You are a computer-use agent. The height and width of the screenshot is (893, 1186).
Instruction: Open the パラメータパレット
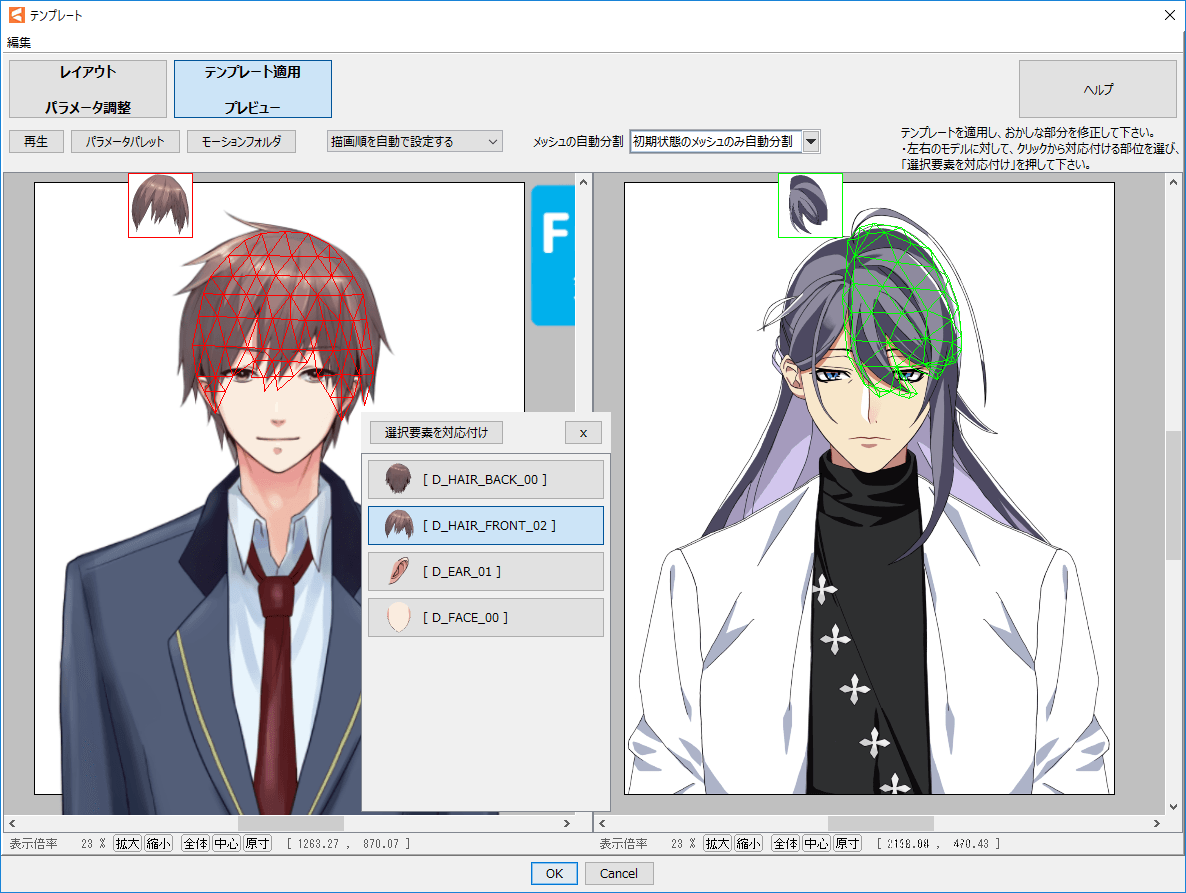[125, 142]
